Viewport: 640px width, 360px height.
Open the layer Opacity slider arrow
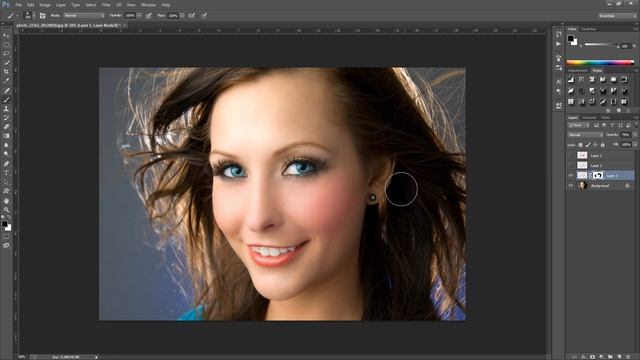coord(635,135)
